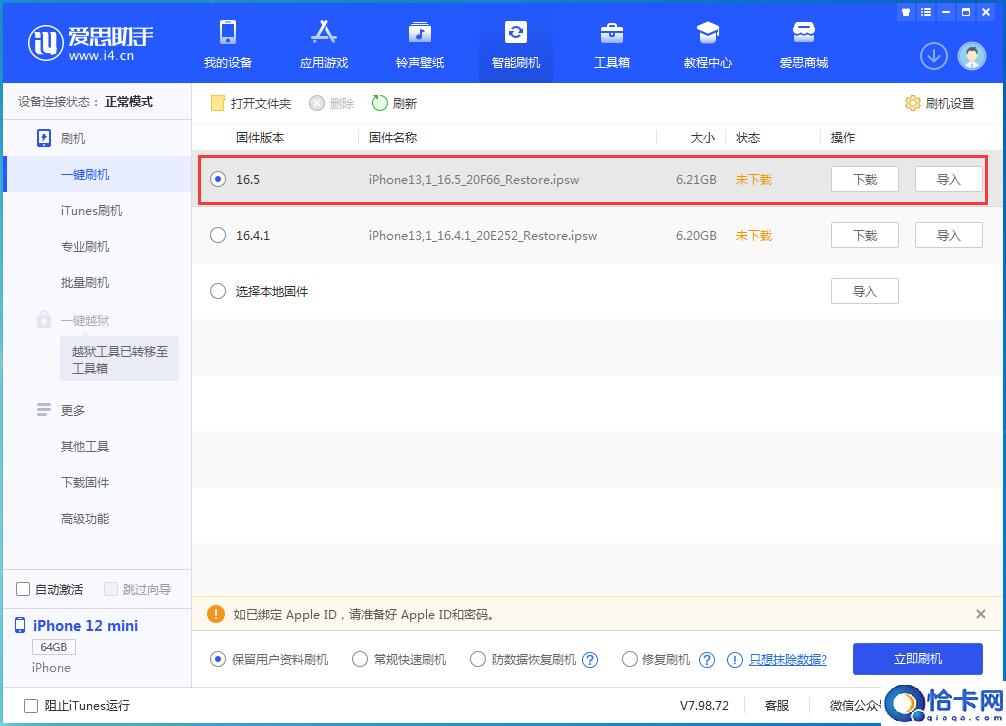Open 其他工具 in sidebar
1006x726 pixels.
coord(85,446)
